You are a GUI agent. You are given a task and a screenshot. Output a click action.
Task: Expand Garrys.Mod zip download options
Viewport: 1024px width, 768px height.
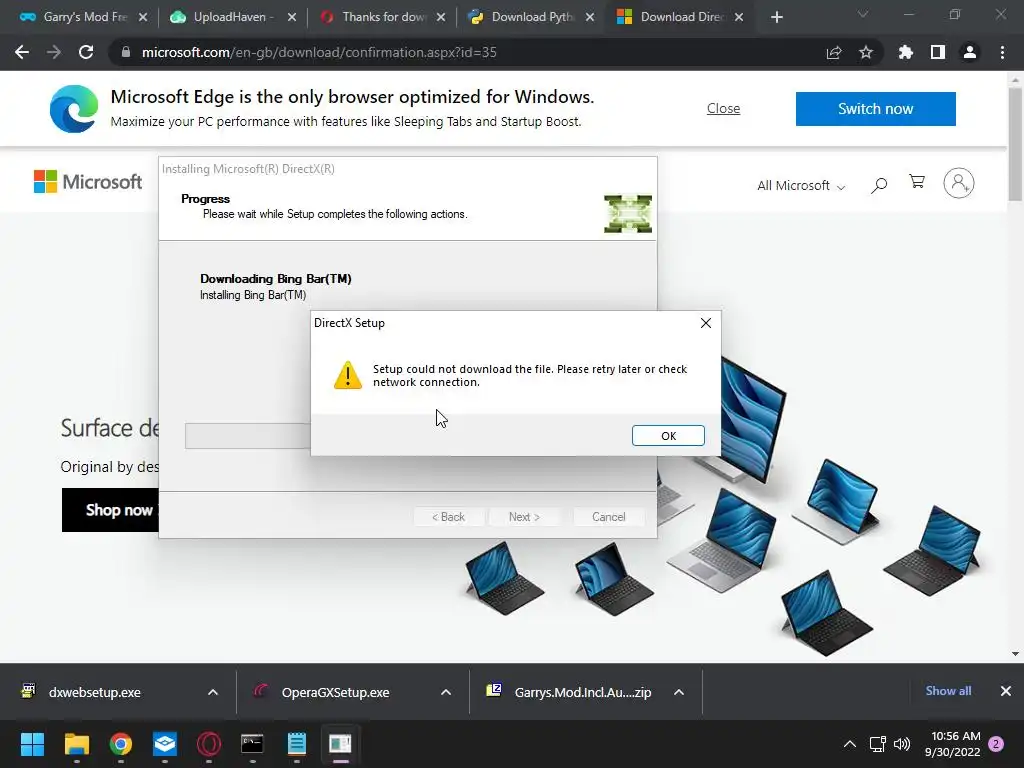tap(679, 692)
